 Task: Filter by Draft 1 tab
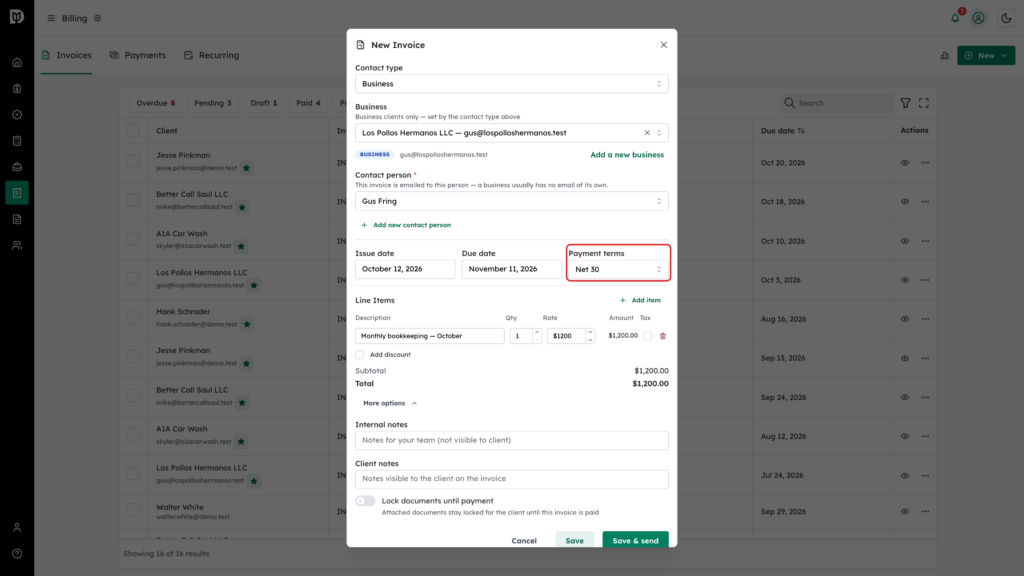click(264, 103)
